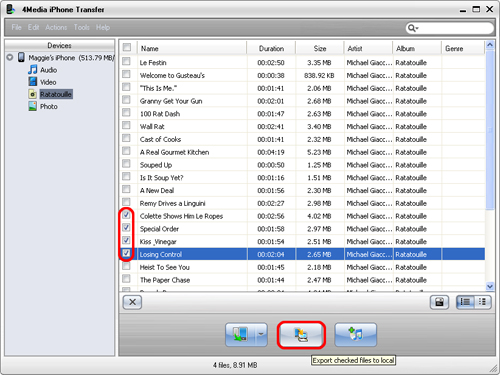Check the Heist To See You checkbox

126,266
